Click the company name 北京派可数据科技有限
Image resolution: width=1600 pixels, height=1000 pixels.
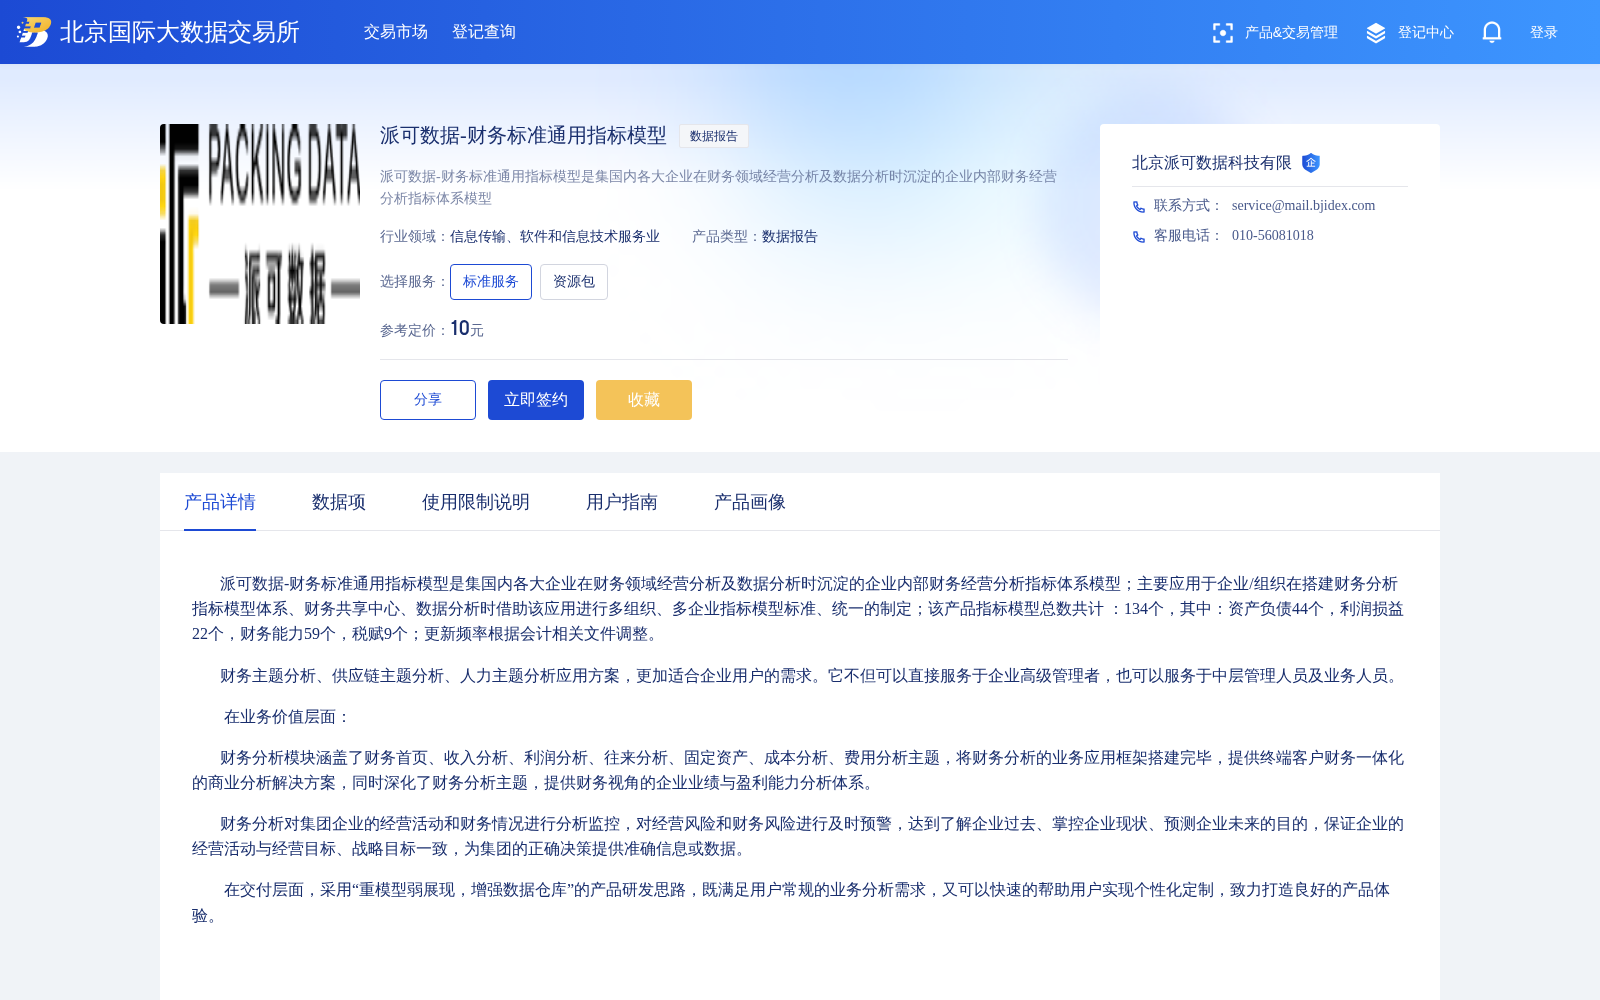click(1212, 163)
